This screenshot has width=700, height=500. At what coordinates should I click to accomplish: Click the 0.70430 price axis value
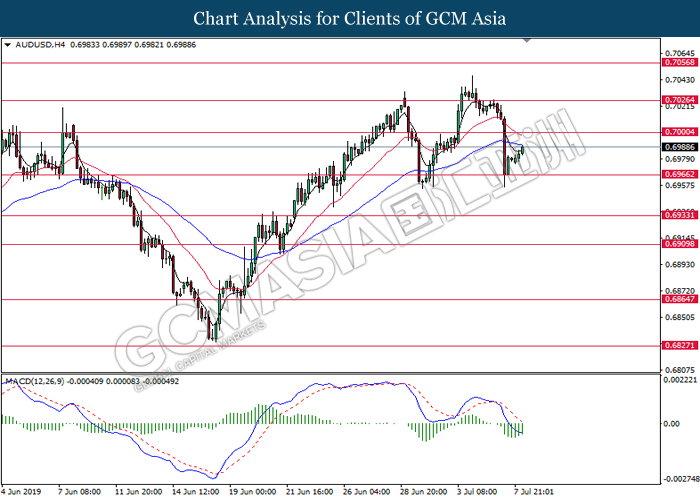click(680, 80)
